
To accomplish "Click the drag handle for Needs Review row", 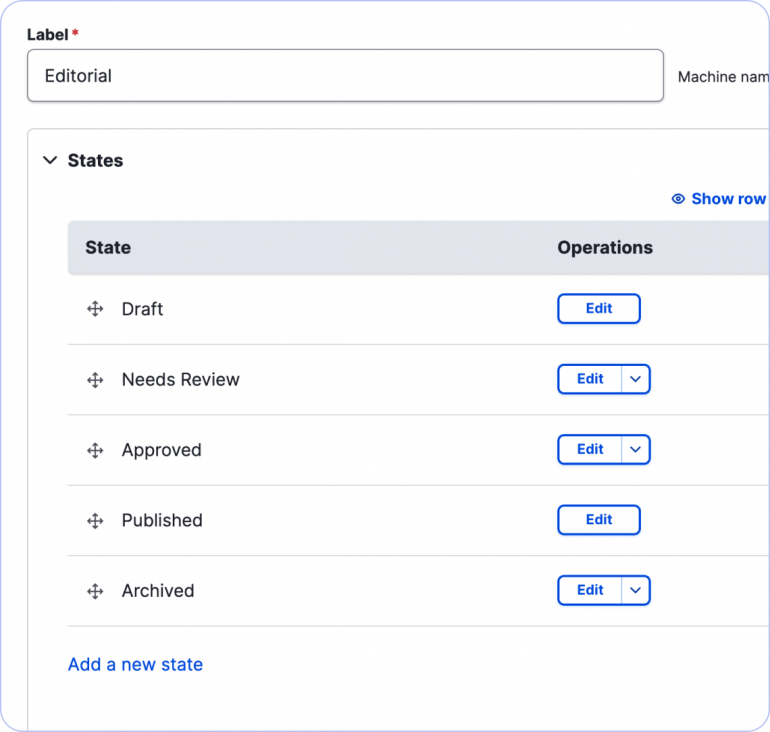I will pos(95,380).
